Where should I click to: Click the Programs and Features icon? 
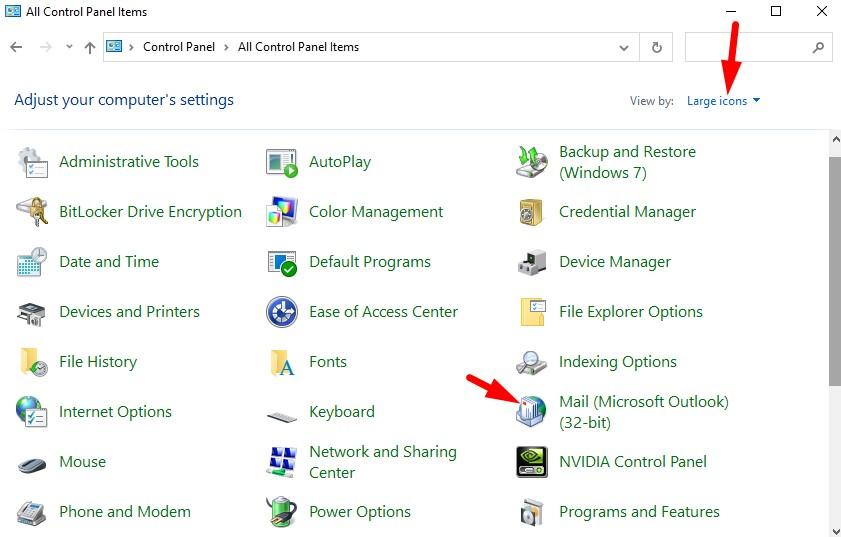[533, 512]
